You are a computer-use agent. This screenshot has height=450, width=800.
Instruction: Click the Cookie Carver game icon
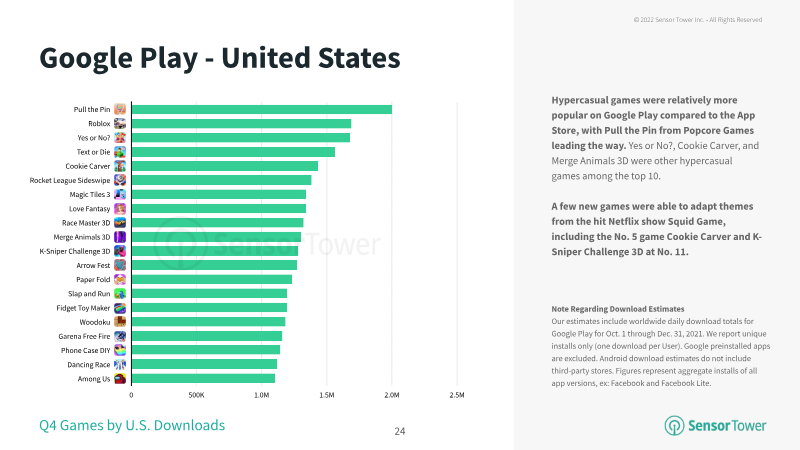click(120, 166)
